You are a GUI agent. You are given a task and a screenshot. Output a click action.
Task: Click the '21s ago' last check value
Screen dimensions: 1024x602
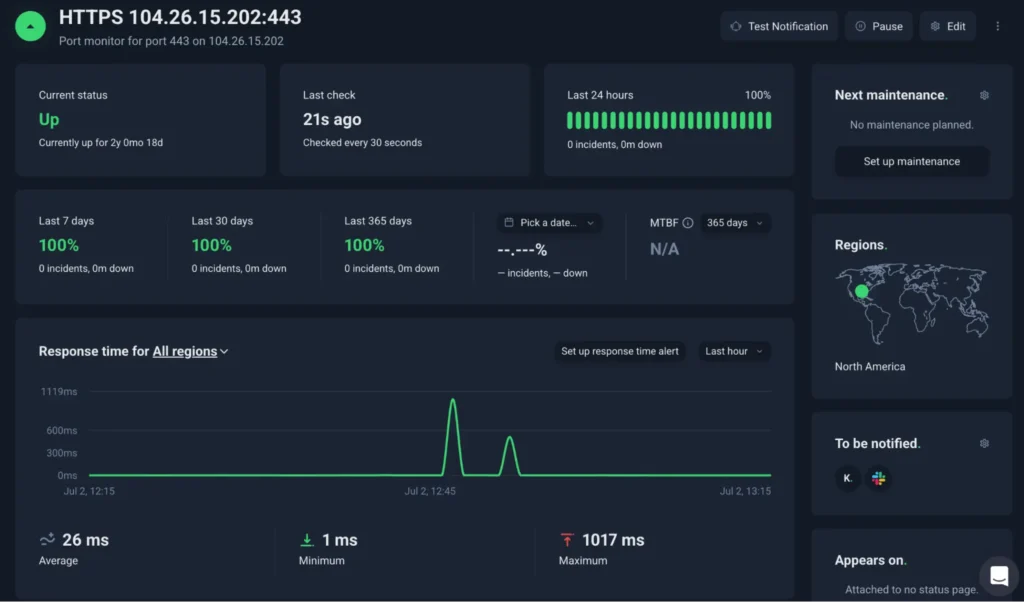coord(332,119)
